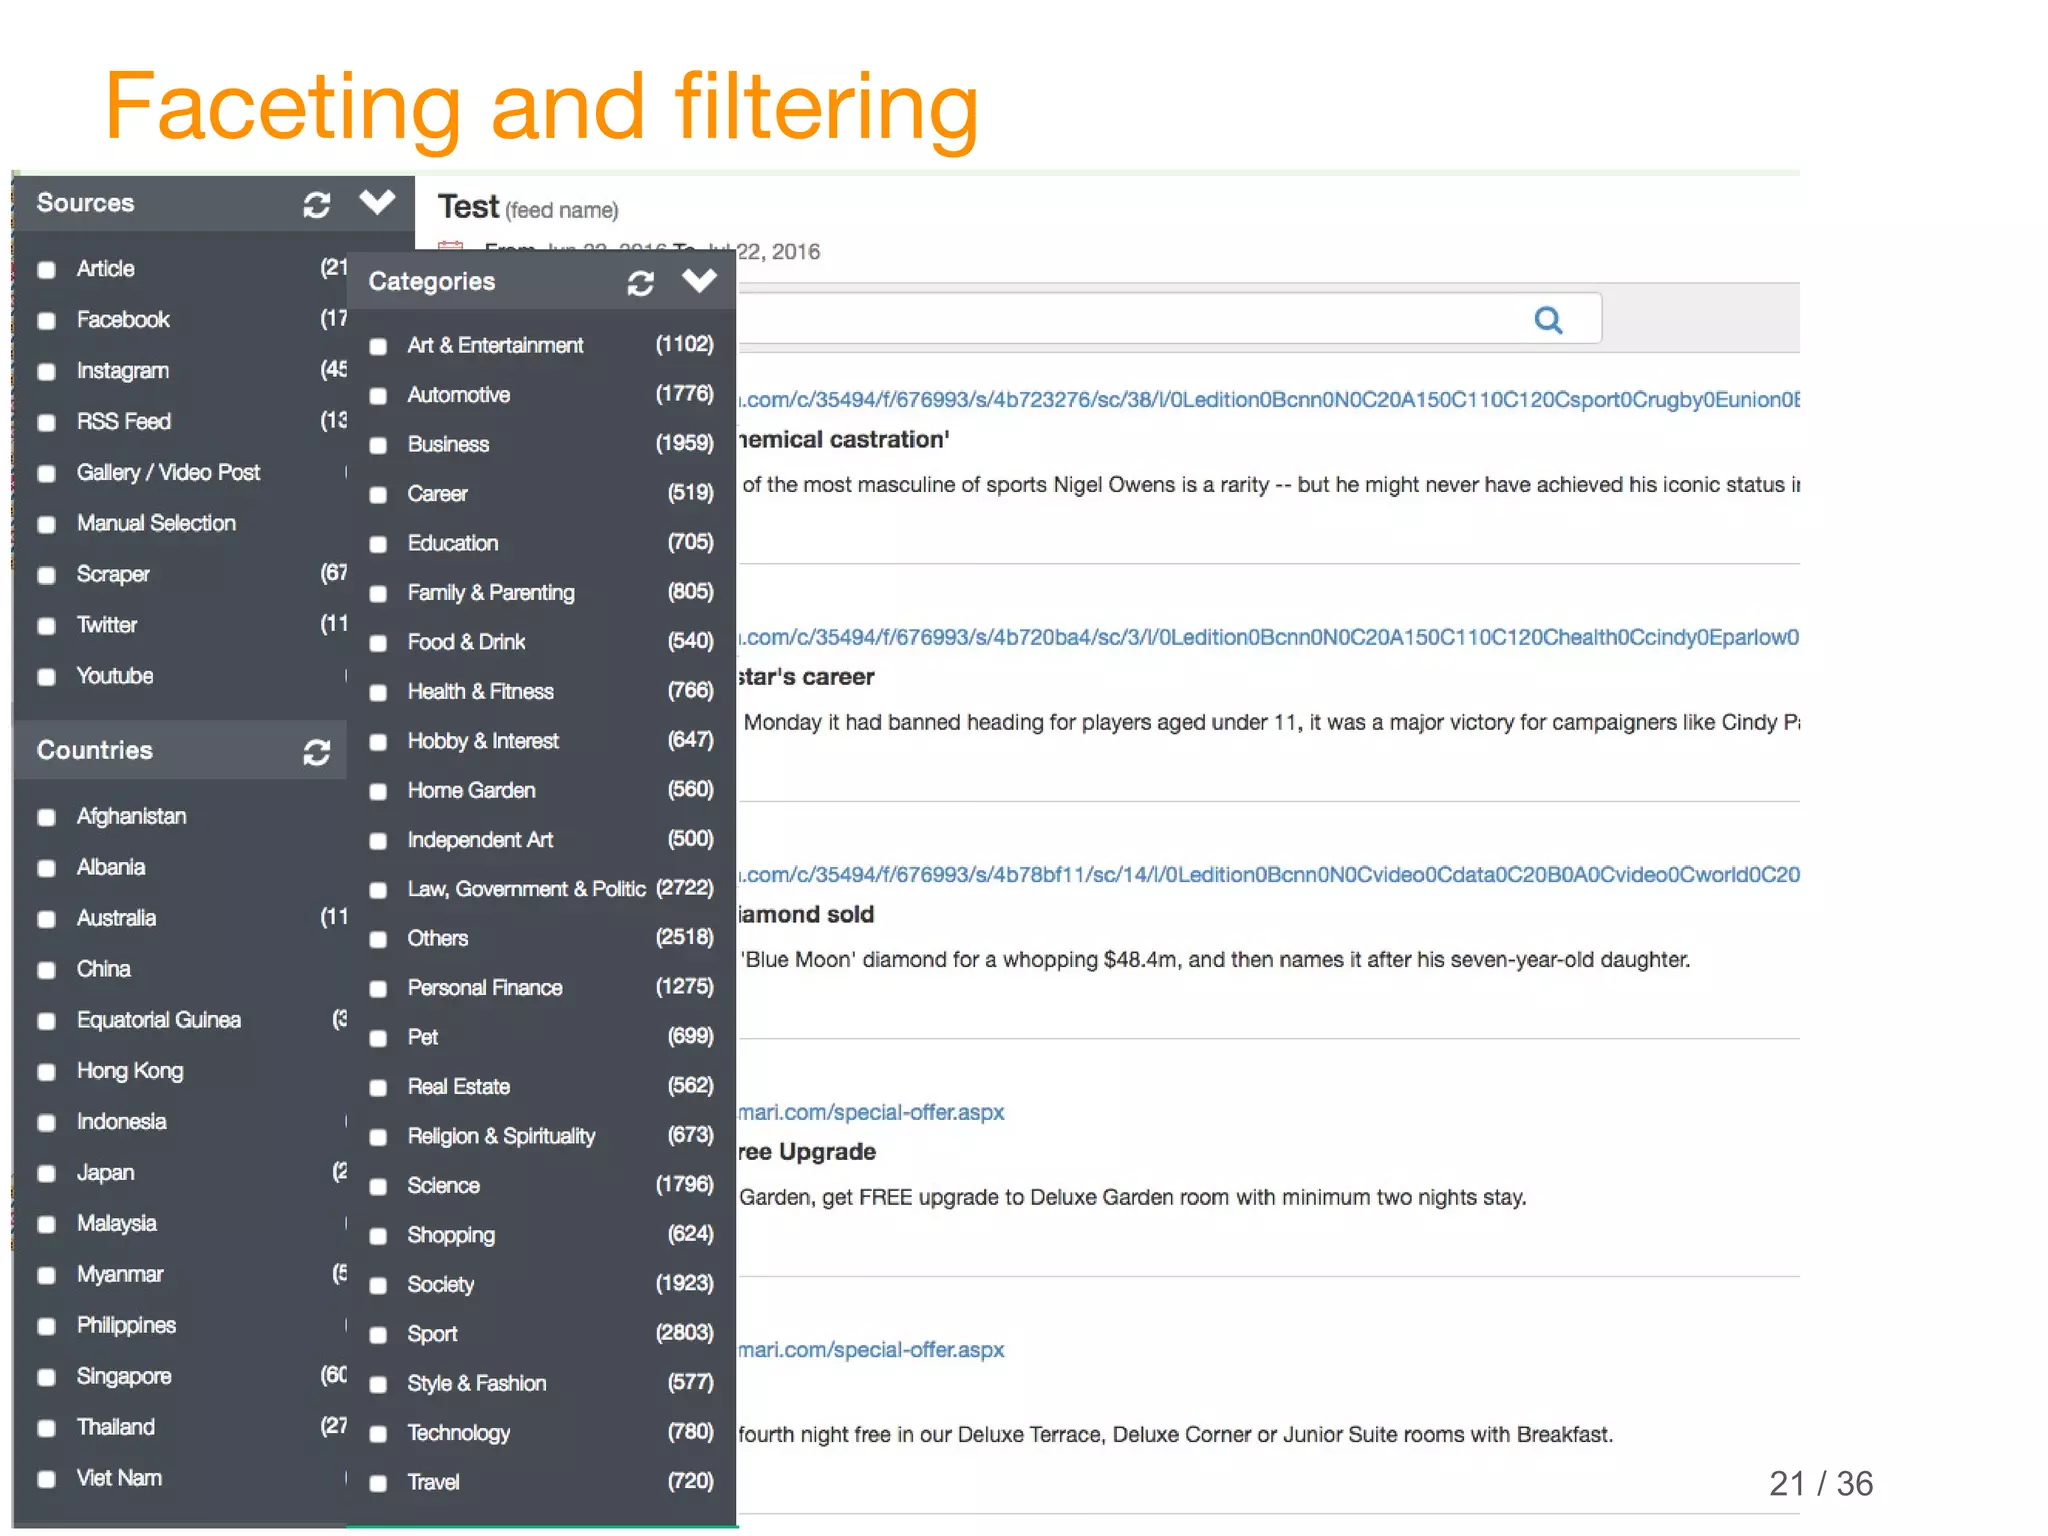Click the calendar date range icon
This screenshot has height=1536, width=2048.
(x=451, y=245)
